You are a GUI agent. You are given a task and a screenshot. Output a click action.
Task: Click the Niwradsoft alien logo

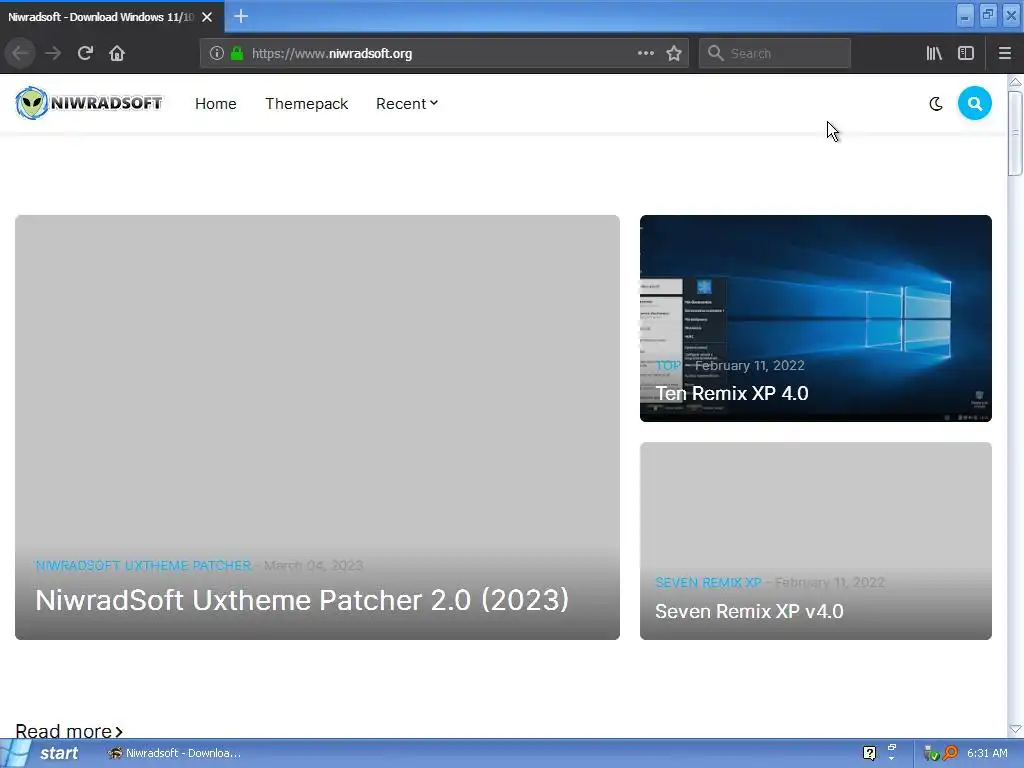coord(89,103)
